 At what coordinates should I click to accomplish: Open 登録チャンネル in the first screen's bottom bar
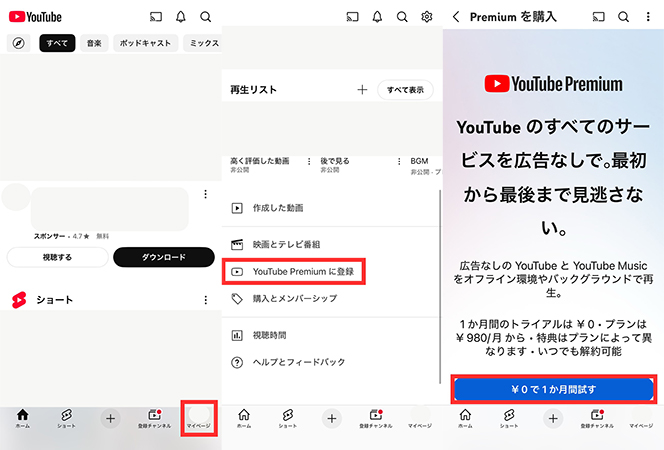155,419
